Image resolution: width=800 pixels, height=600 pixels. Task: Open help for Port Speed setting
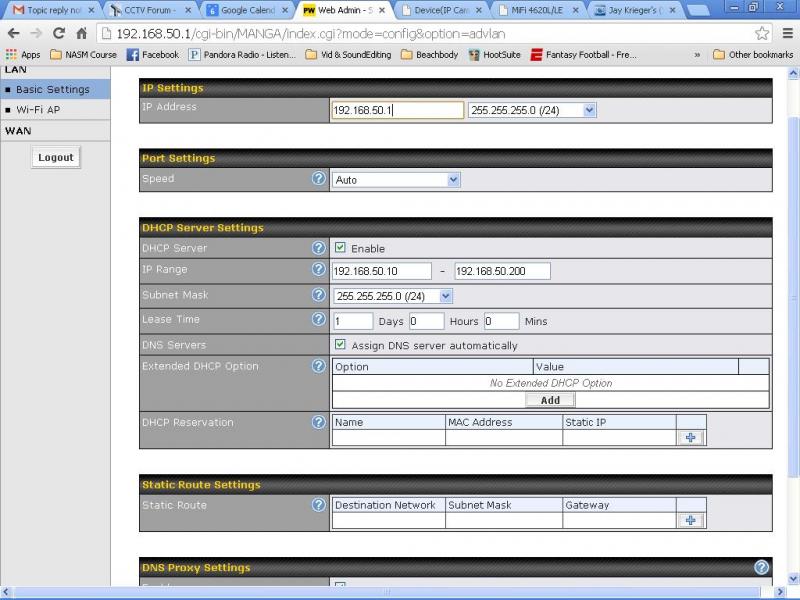318,178
